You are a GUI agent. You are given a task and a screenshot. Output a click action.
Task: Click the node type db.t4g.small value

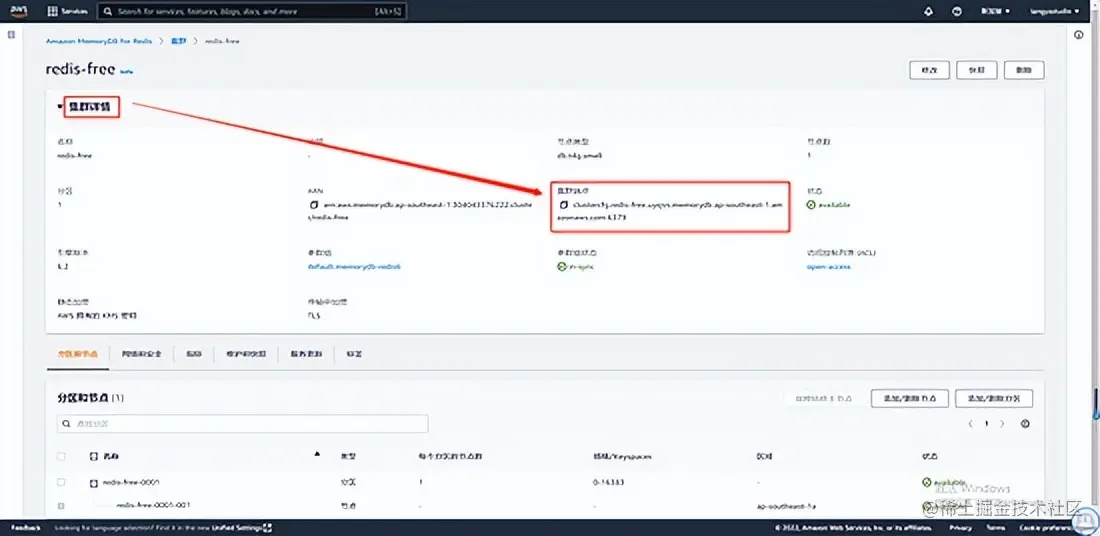[x=579, y=155]
